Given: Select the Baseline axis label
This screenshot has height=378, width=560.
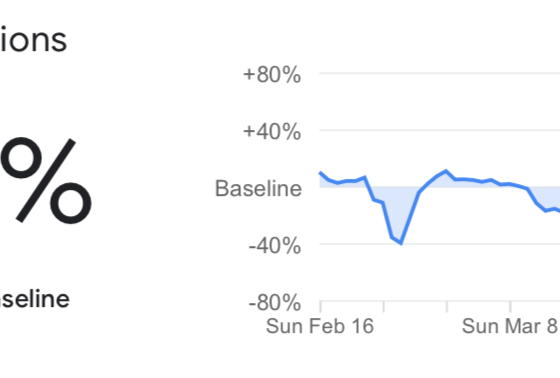Looking at the screenshot, I should tap(258, 188).
